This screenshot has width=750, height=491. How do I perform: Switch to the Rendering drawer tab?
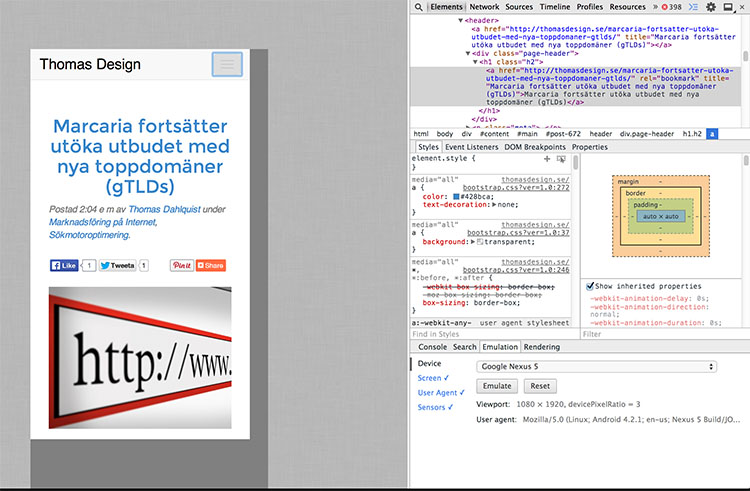(541, 347)
